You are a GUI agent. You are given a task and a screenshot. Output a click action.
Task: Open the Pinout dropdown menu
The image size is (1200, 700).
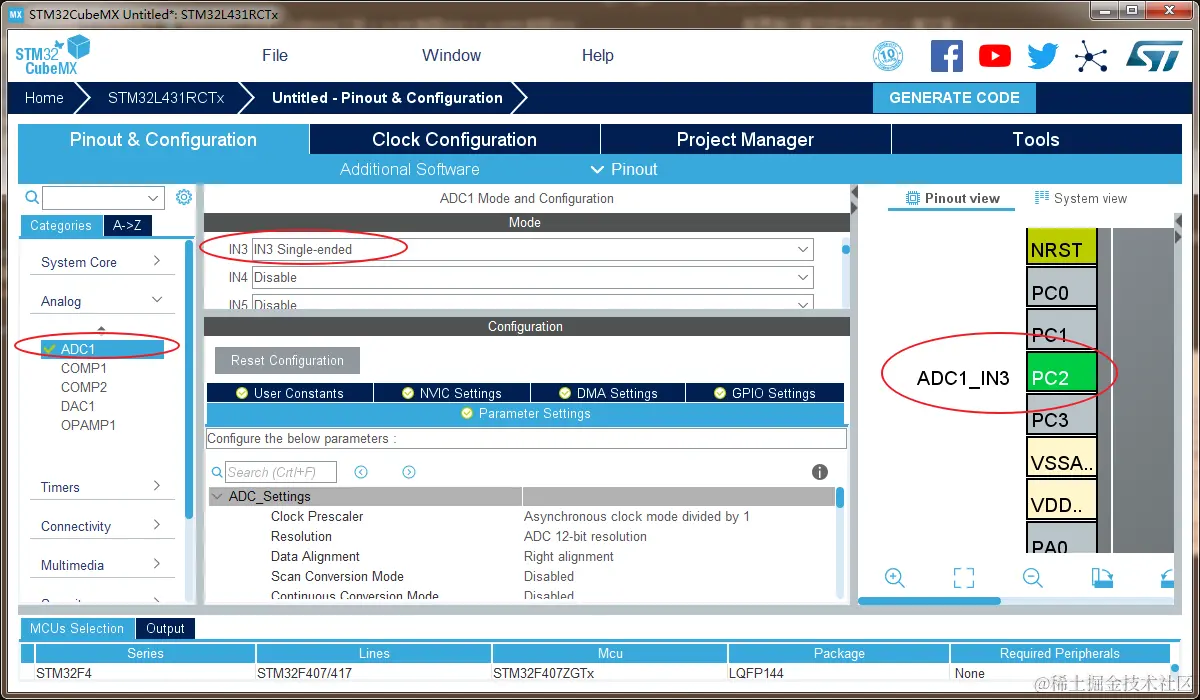[624, 169]
